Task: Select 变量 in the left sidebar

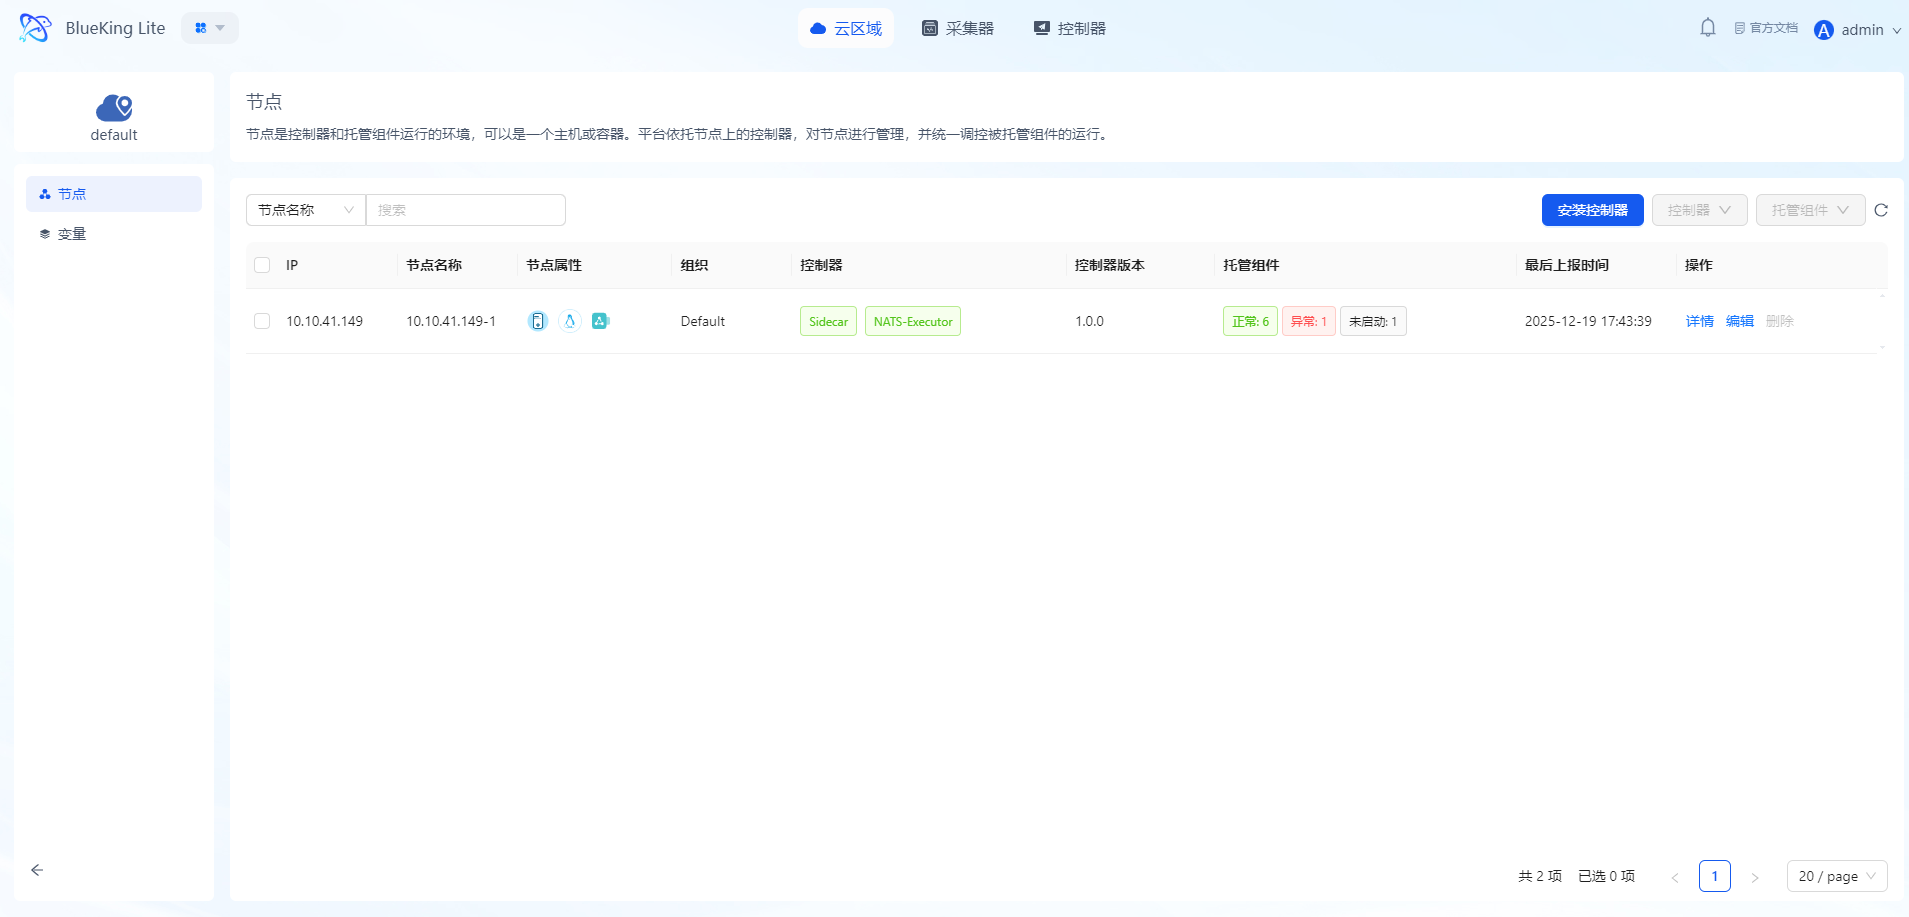Action: tap(114, 234)
